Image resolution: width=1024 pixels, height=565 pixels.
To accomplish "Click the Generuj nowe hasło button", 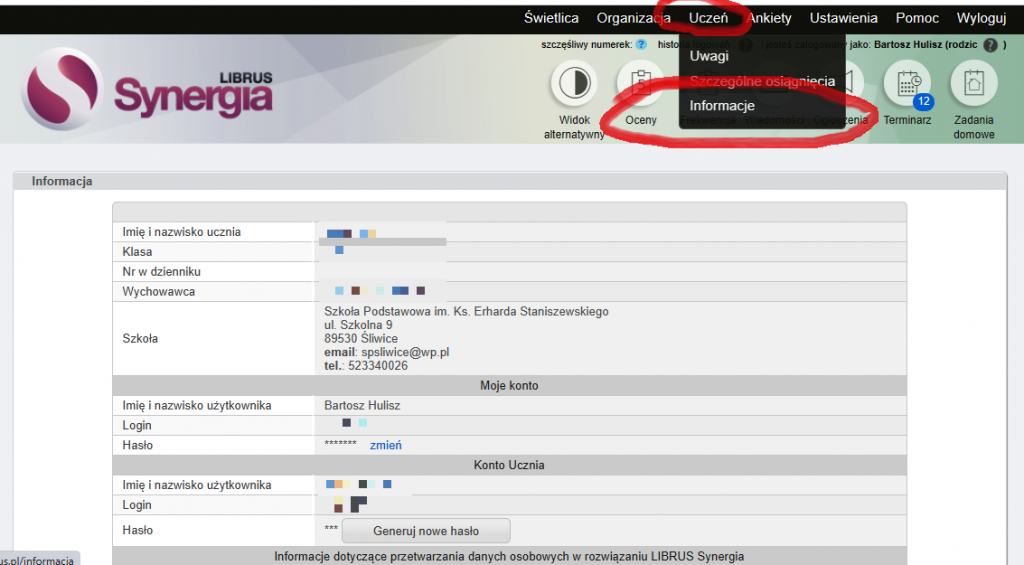I will 426,531.
